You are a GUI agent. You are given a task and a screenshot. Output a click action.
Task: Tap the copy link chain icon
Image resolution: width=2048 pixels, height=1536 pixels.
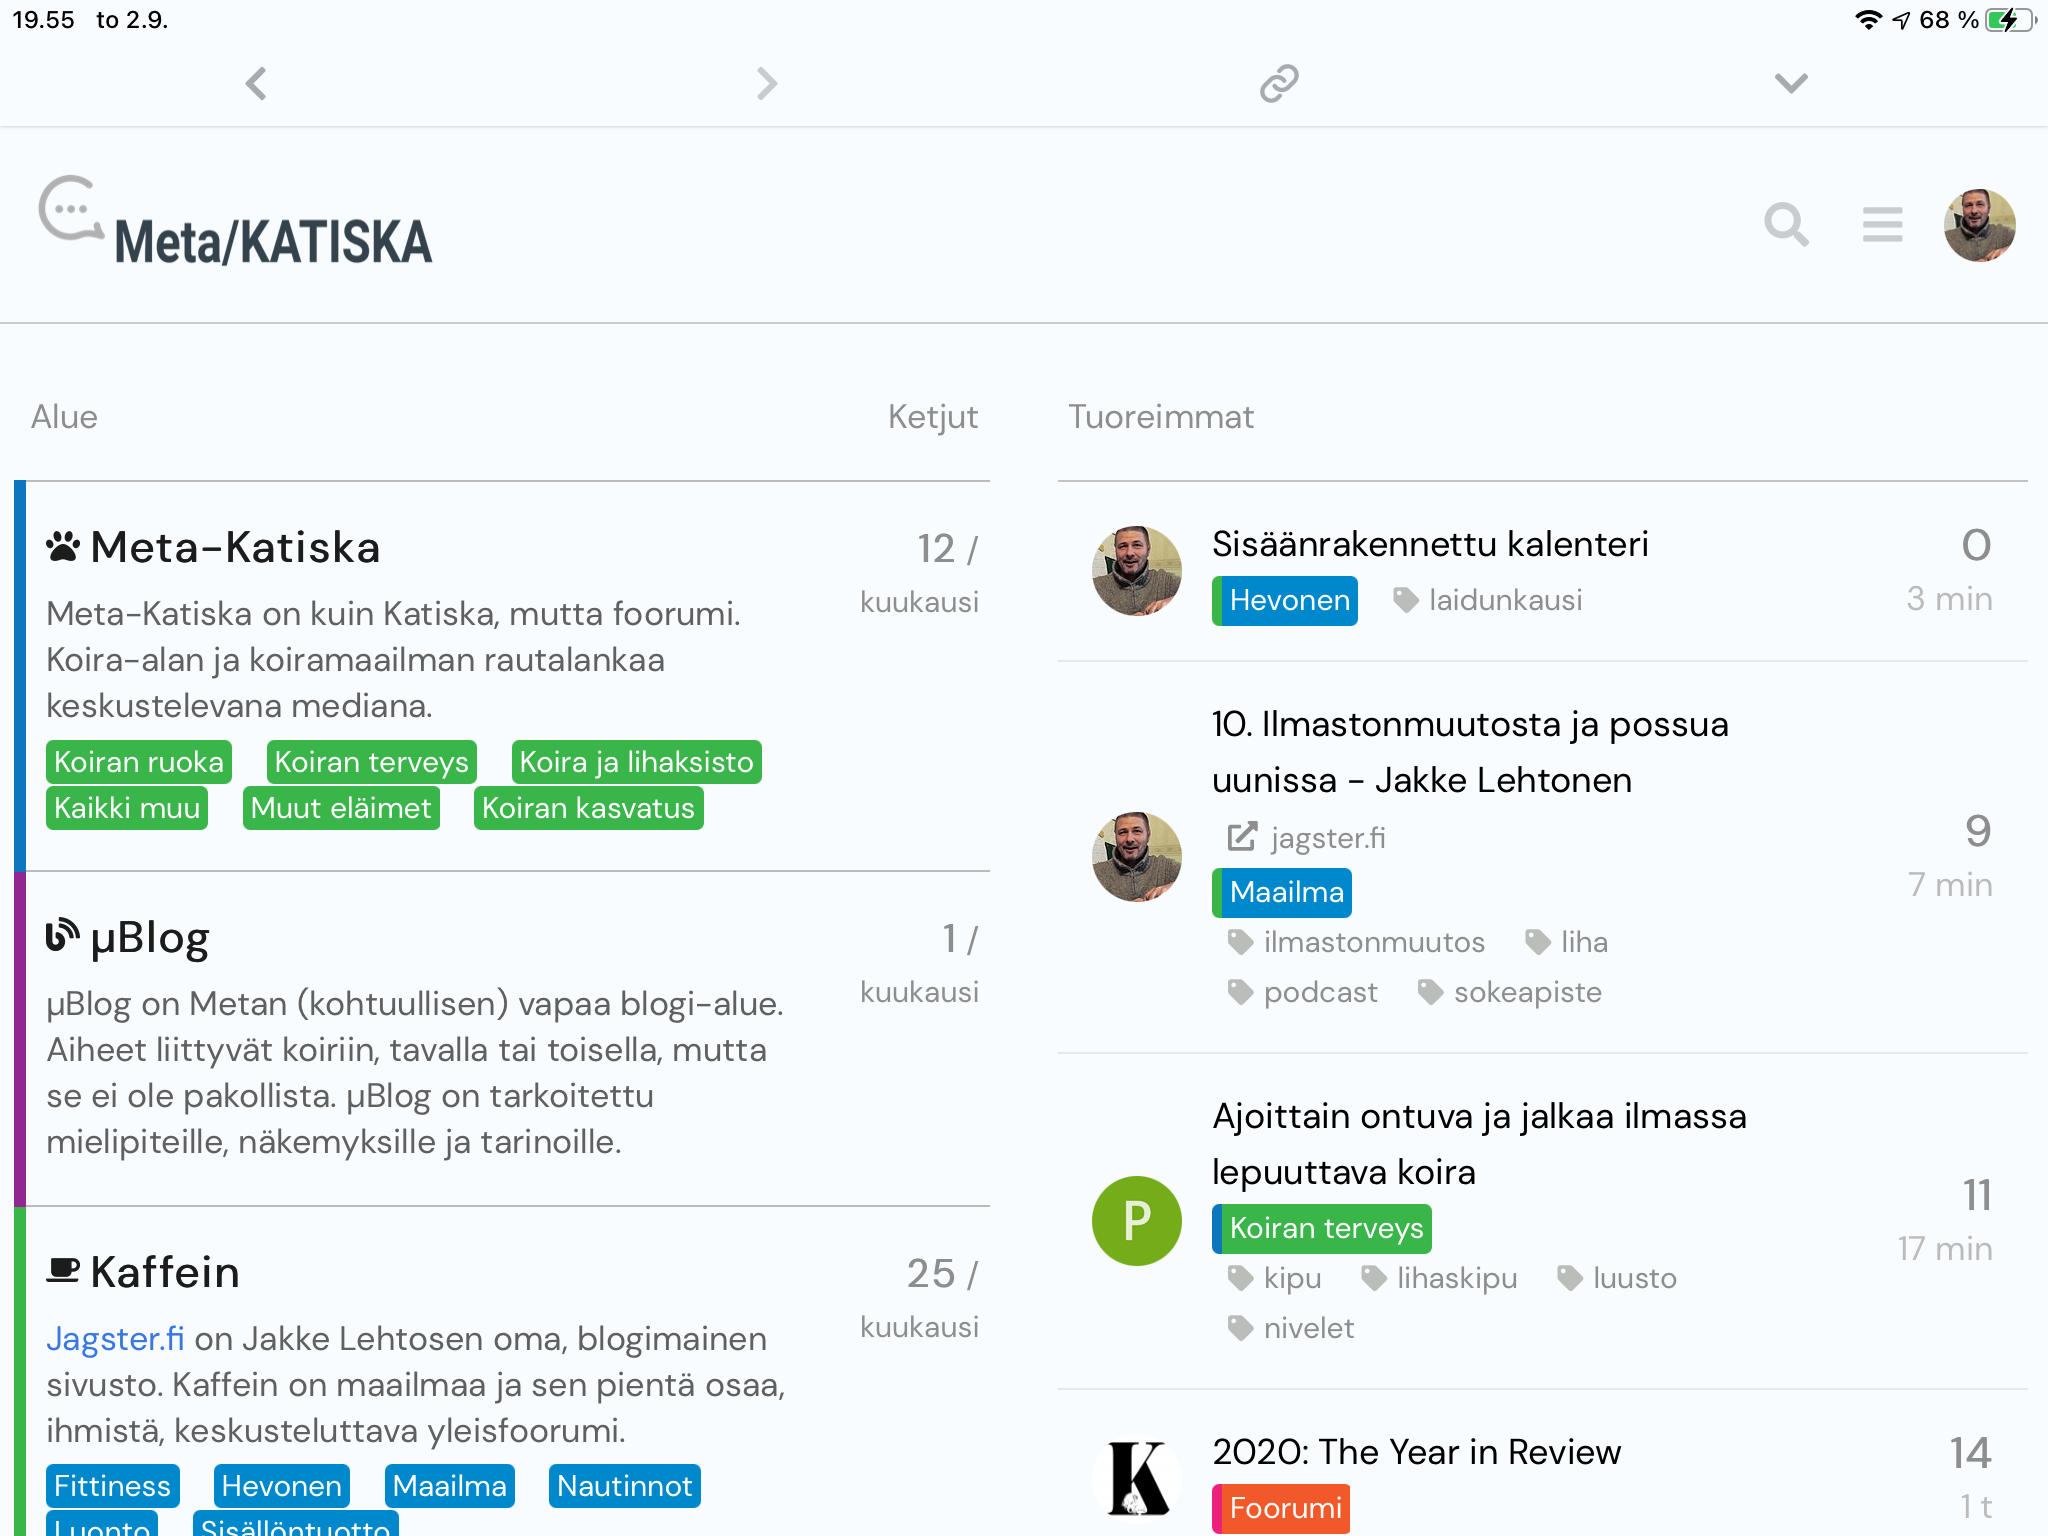pos(1279,83)
